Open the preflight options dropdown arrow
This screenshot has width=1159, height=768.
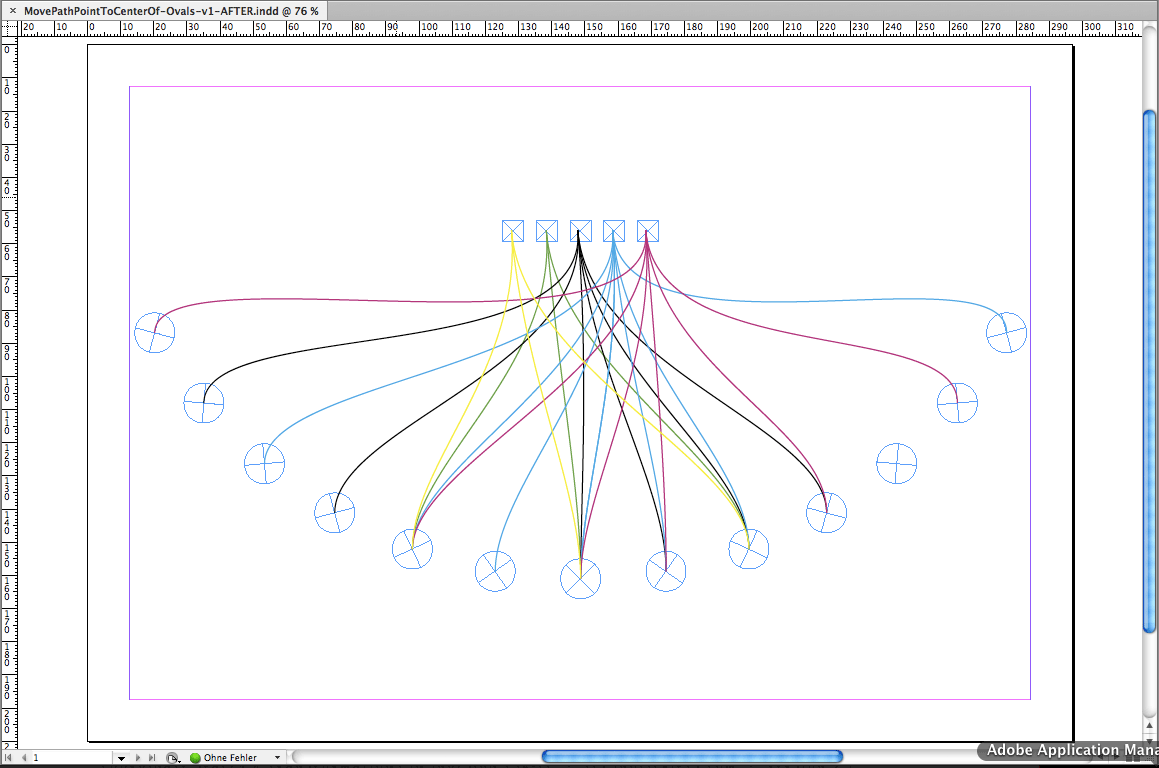coord(277,758)
